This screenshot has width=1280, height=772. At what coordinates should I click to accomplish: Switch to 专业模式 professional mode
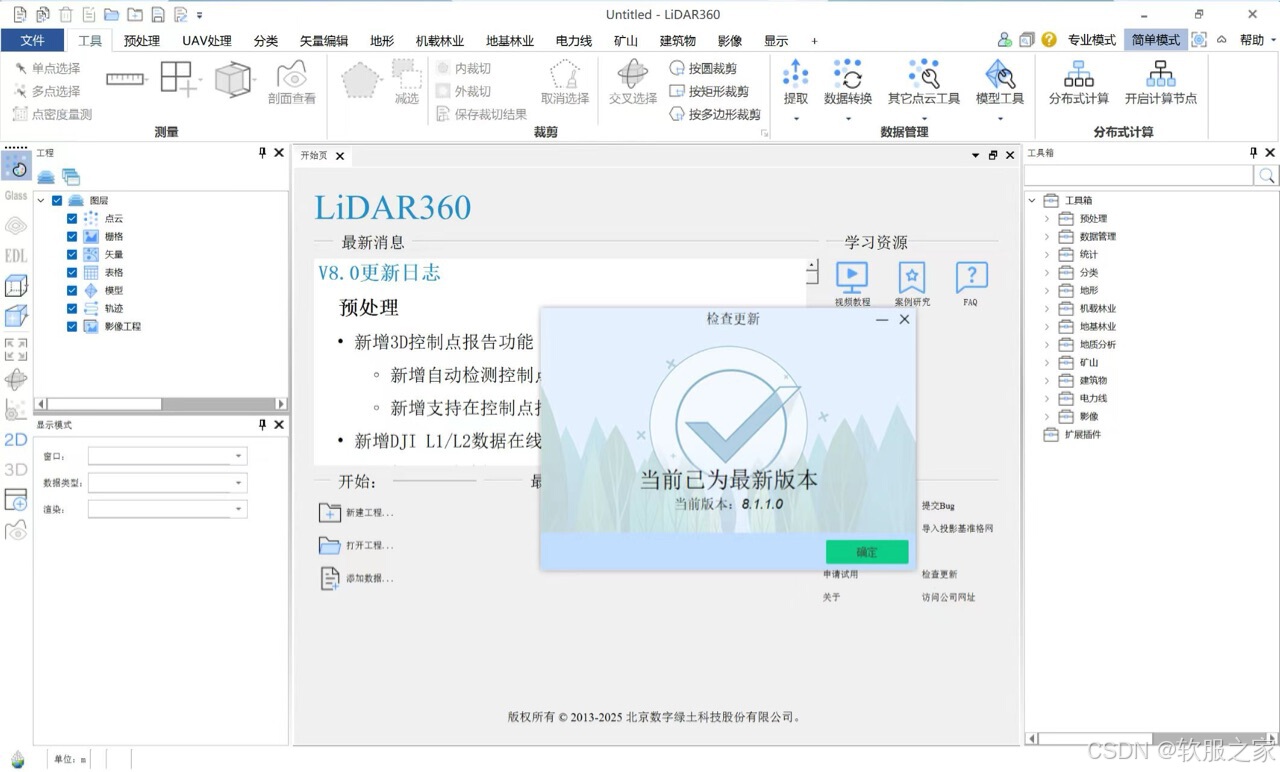(x=1092, y=40)
